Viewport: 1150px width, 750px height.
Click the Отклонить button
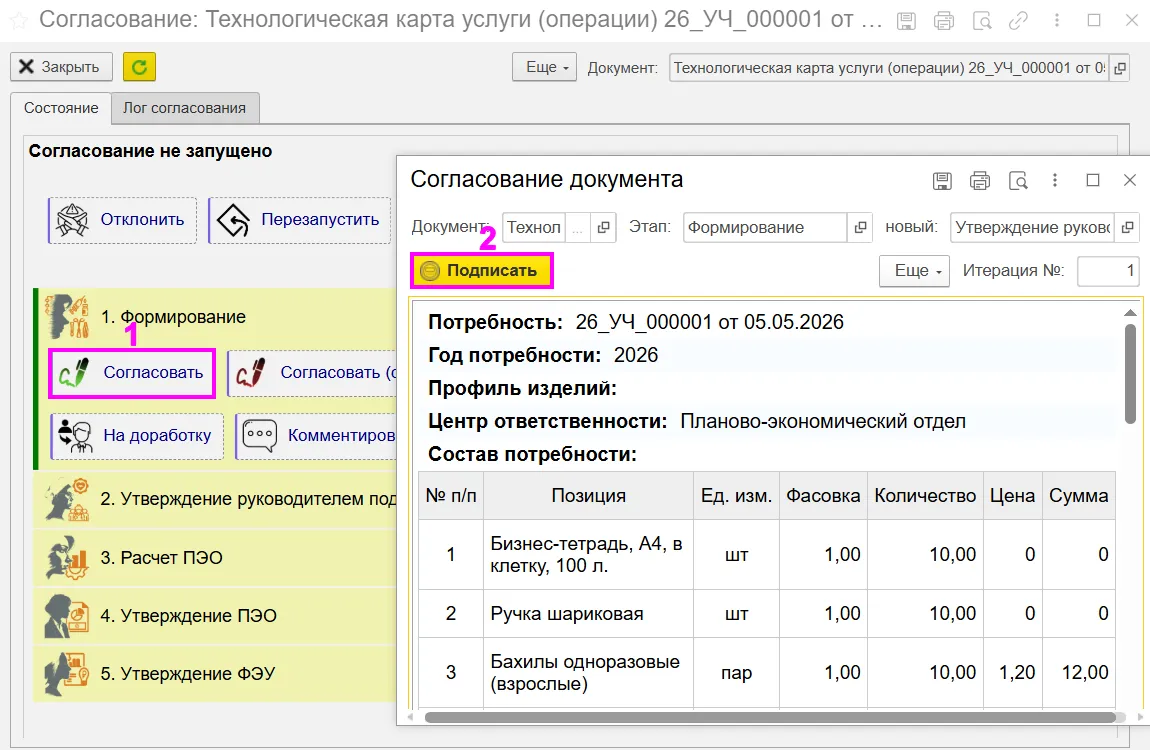coord(122,220)
